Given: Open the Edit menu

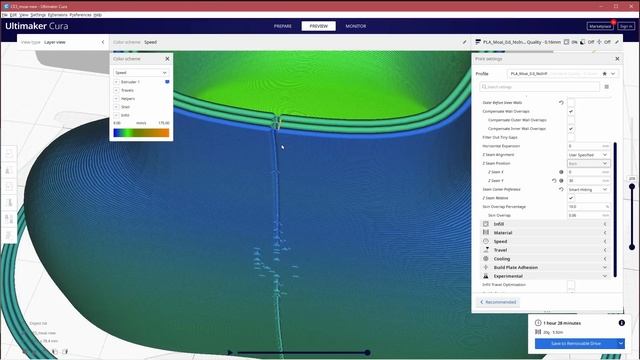Looking at the screenshot, I should (13, 15).
